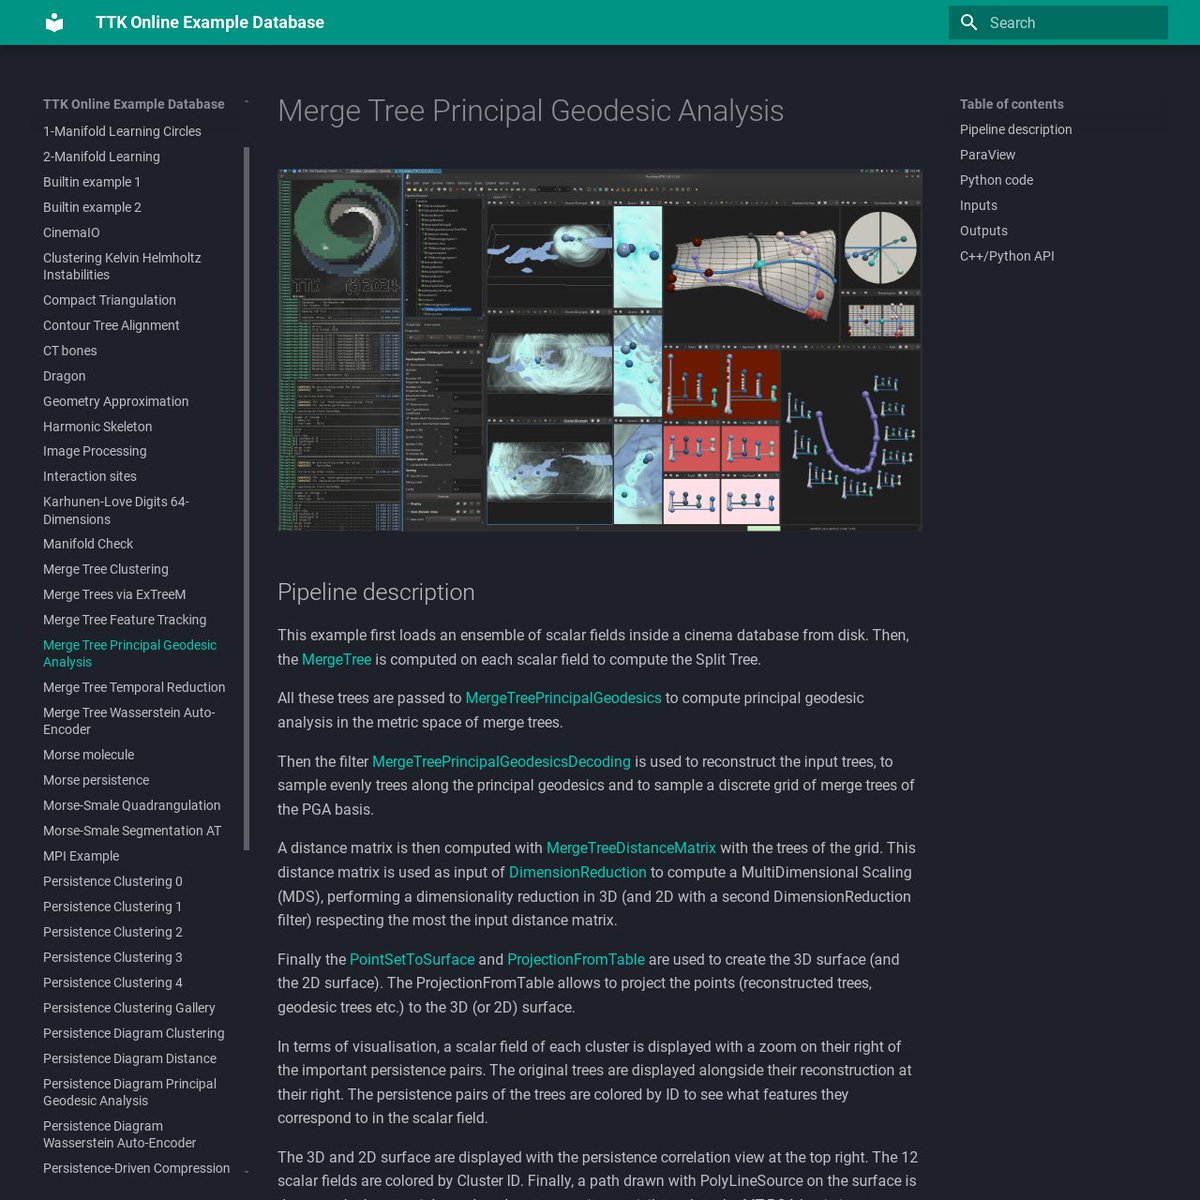This screenshot has height=1200, width=1200.
Task: Click the TTK logo icon in header
Action: [55, 22]
